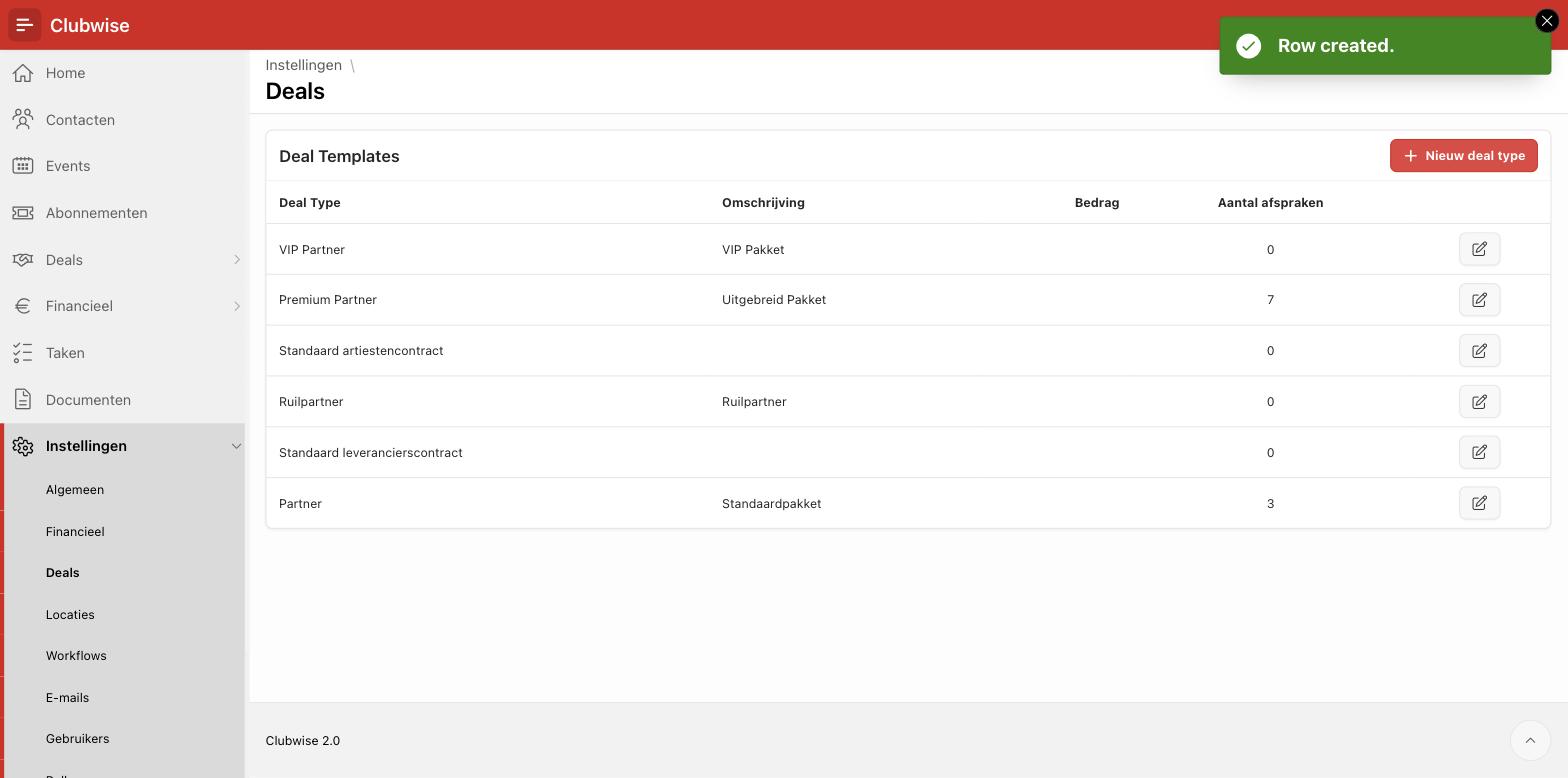The height and width of the screenshot is (778, 1568).
Task: Edit the Ruilpartner deal type
Action: [1479, 402]
